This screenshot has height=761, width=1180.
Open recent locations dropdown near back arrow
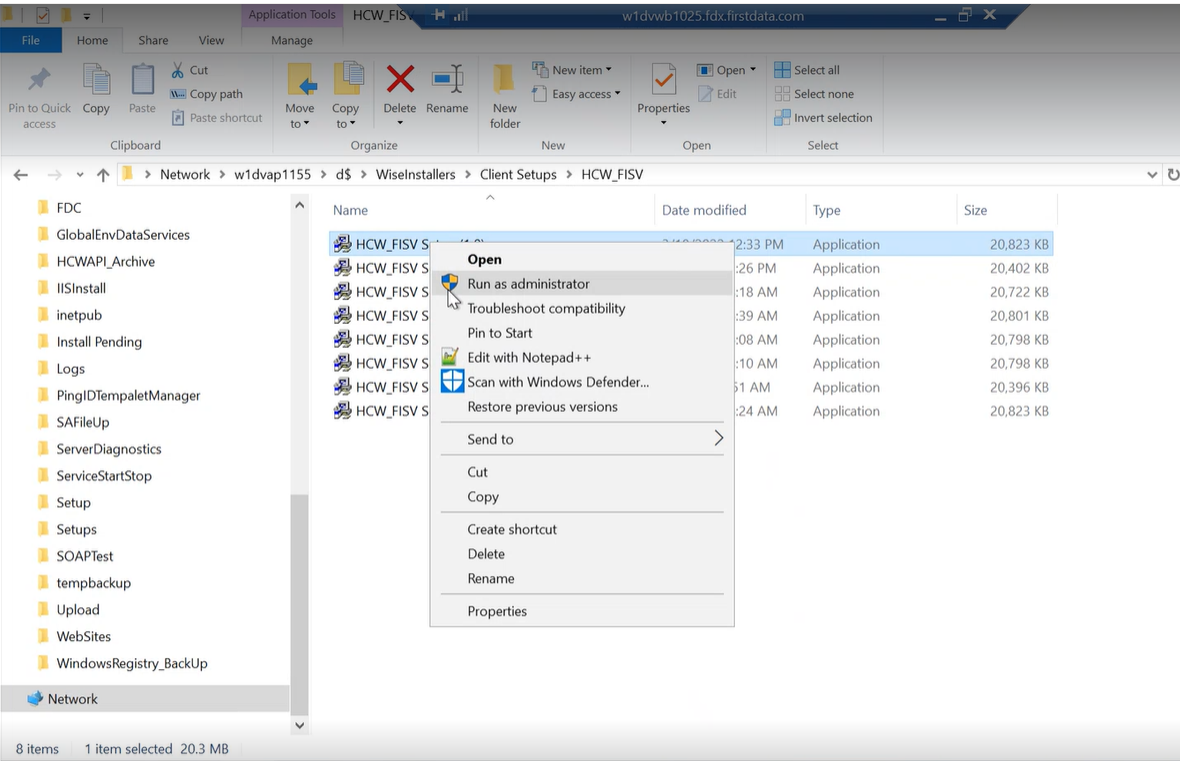click(x=80, y=175)
